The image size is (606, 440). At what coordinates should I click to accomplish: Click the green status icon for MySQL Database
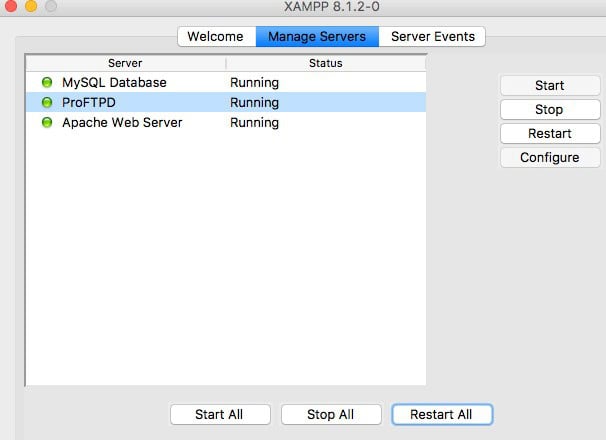47,82
